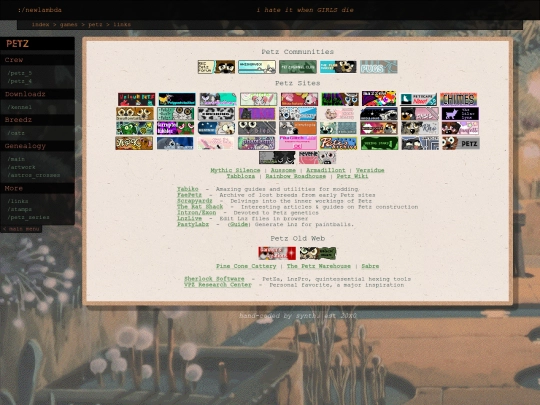Open /catz under Breedz

[x=16, y=133]
